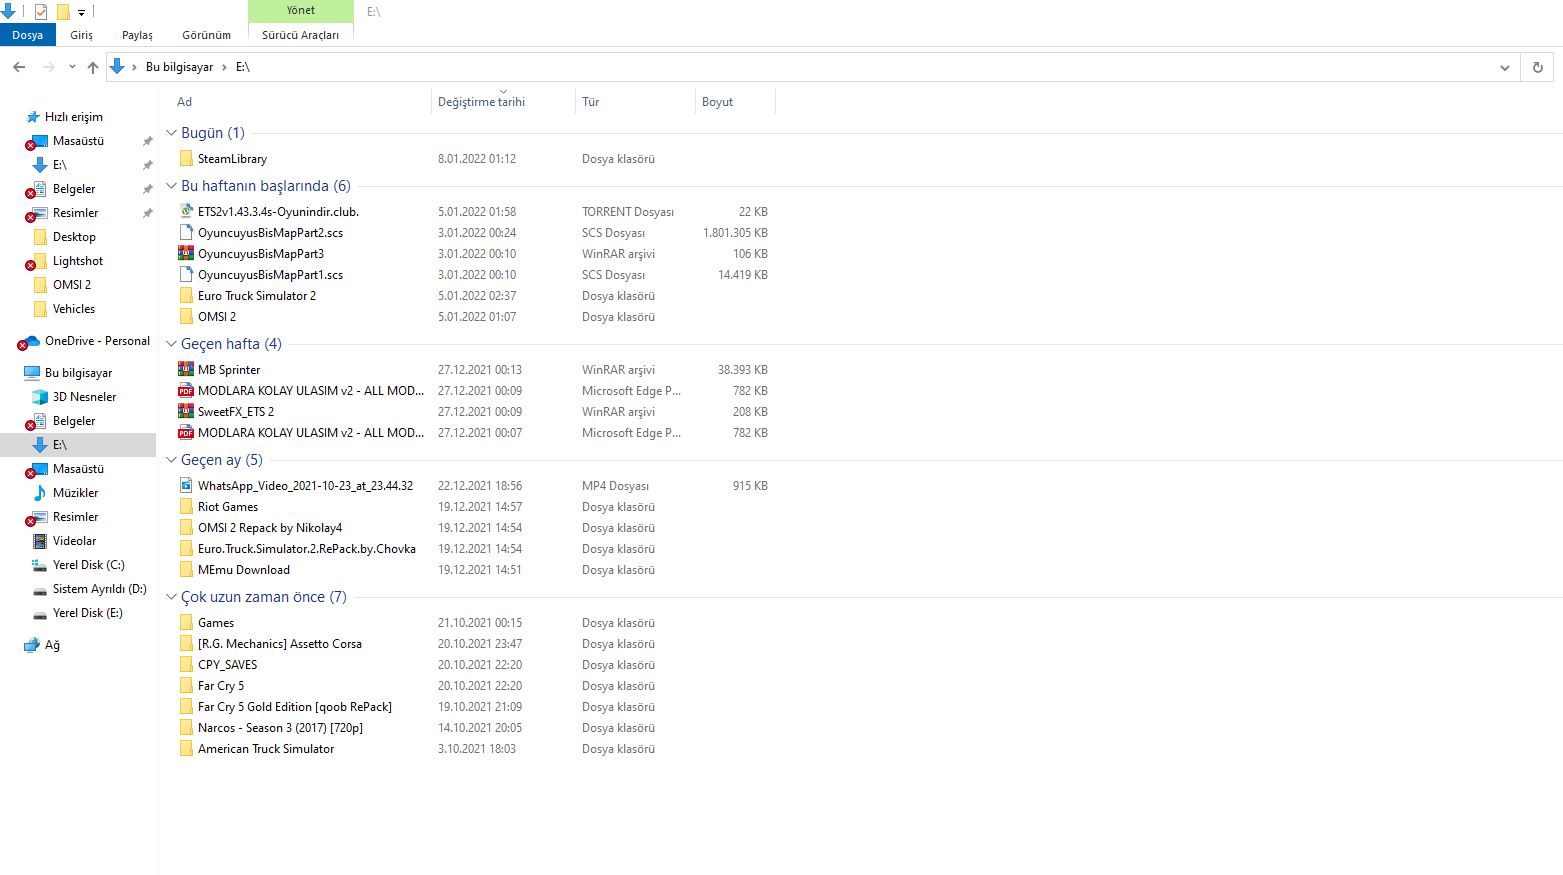The height and width of the screenshot is (875, 1563).
Task: Open Videolar in the sidebar
Action: pyautogui.click(x=74, y=541)
